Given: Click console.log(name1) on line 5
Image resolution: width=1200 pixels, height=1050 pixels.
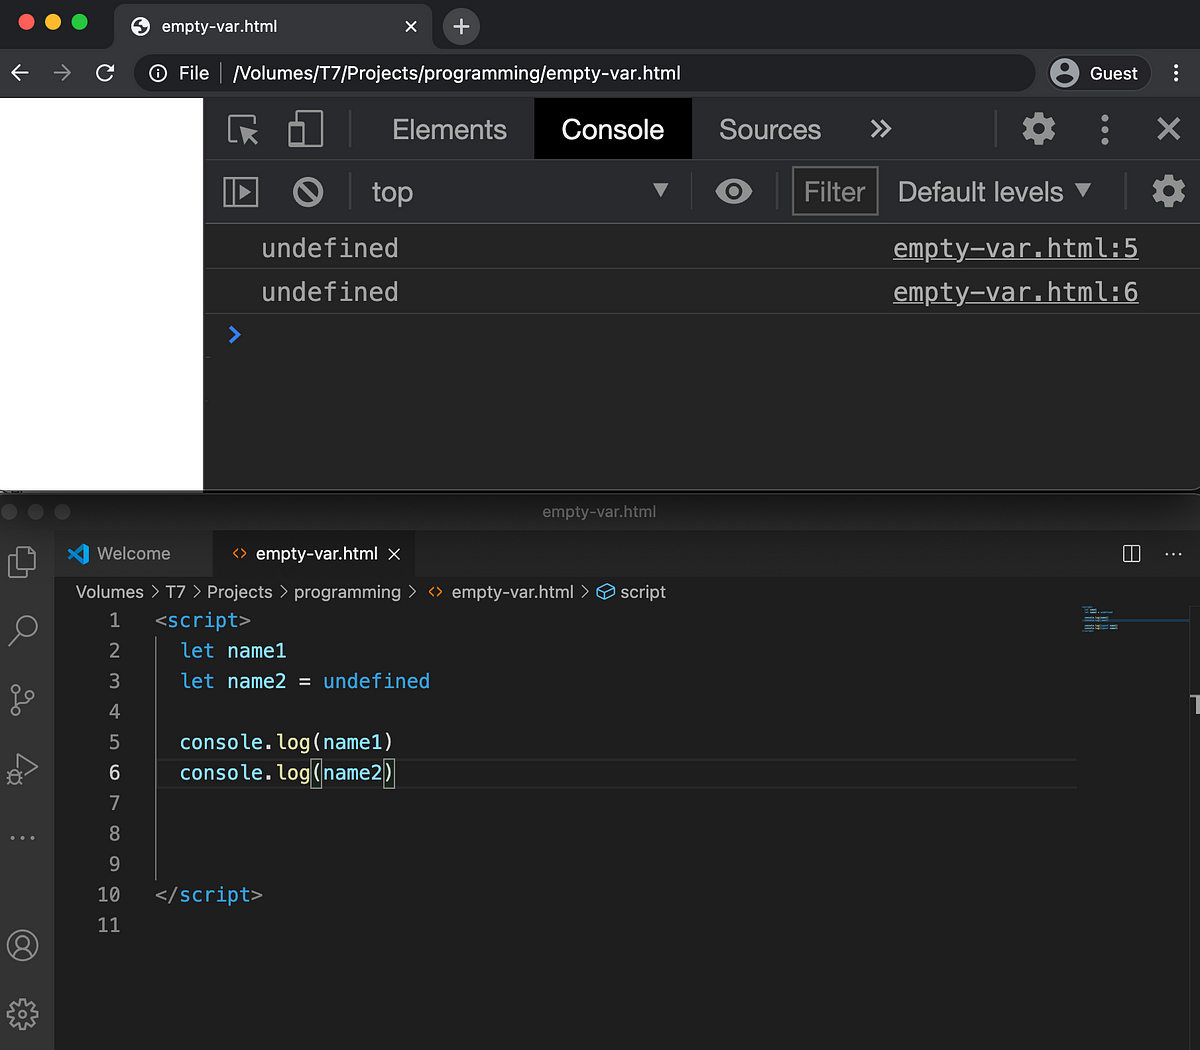Looking at the screenshot, I should click(x=286, y=742).
